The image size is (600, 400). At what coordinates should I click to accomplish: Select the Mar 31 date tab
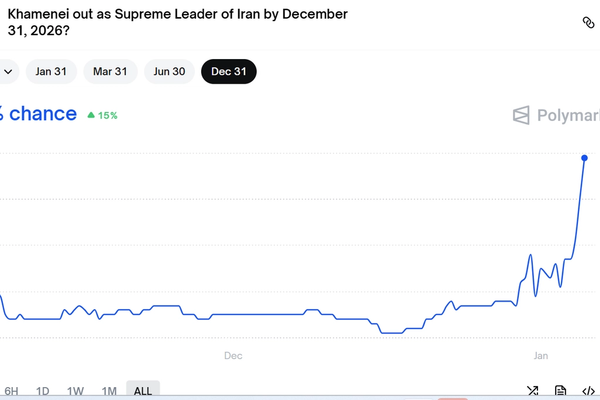110,71
